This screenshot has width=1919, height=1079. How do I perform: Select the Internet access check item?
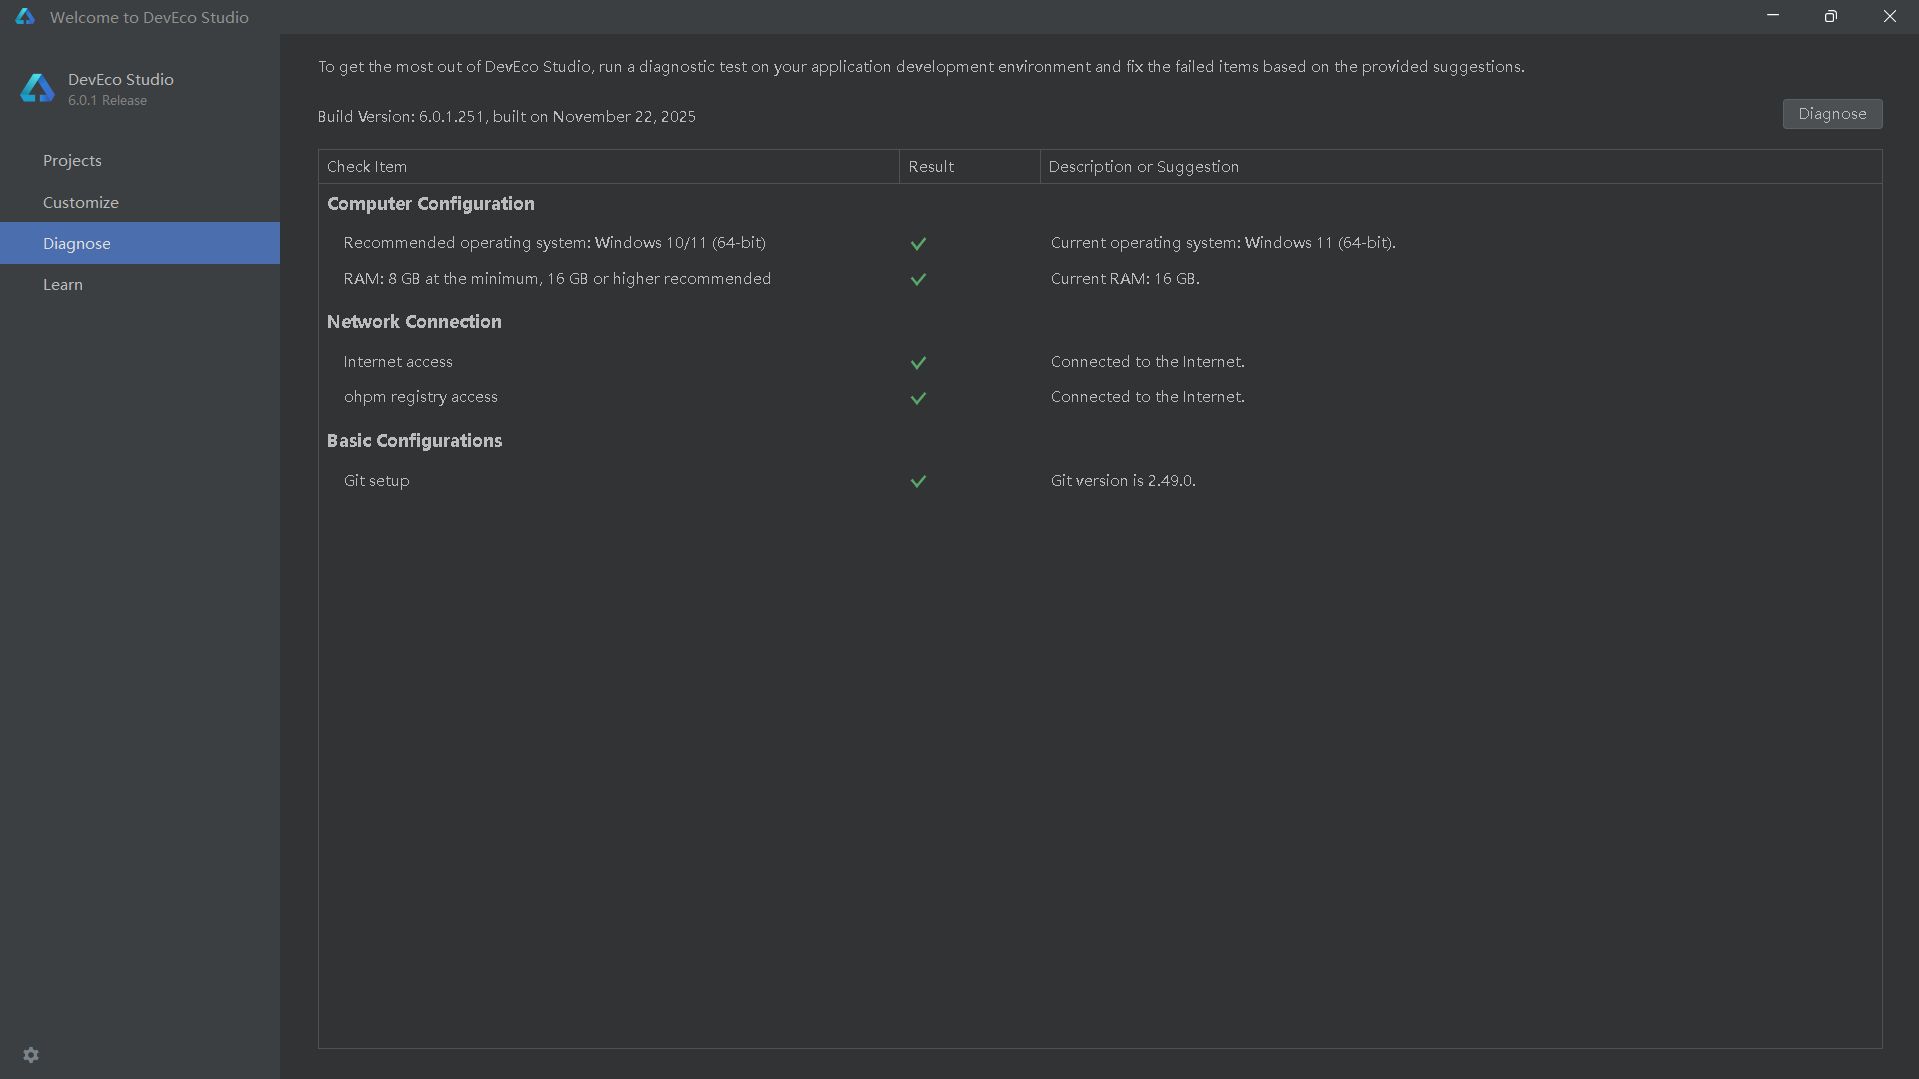click(398, 362)
